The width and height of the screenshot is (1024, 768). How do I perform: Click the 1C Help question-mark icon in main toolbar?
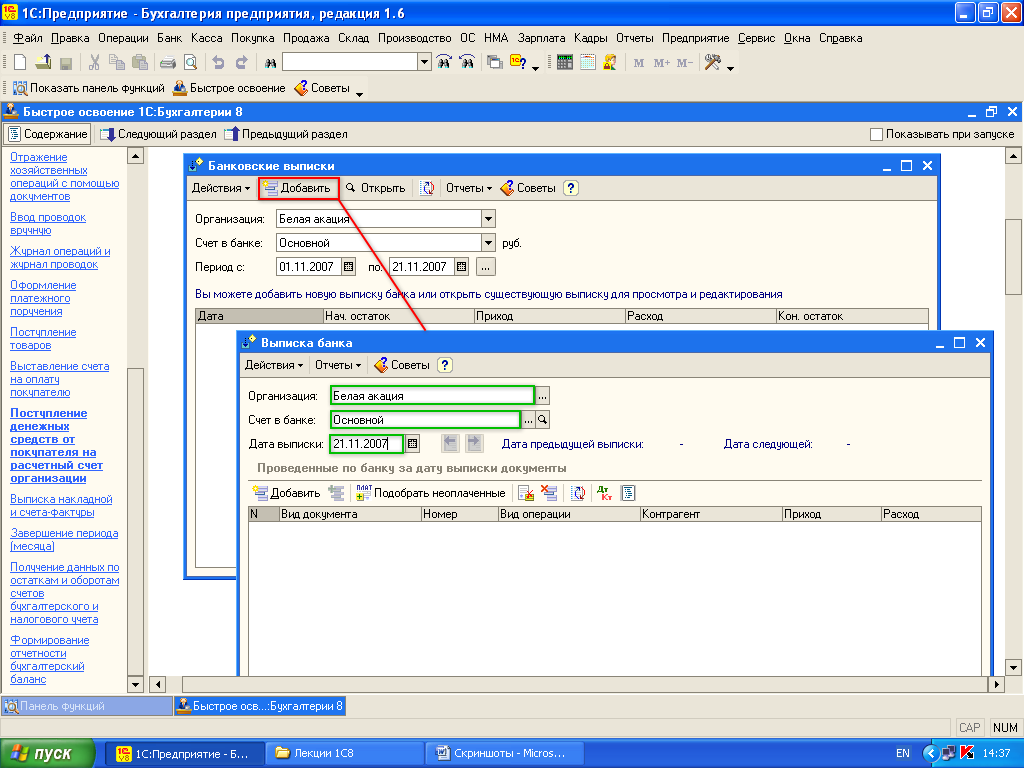[x=519, y=63]
